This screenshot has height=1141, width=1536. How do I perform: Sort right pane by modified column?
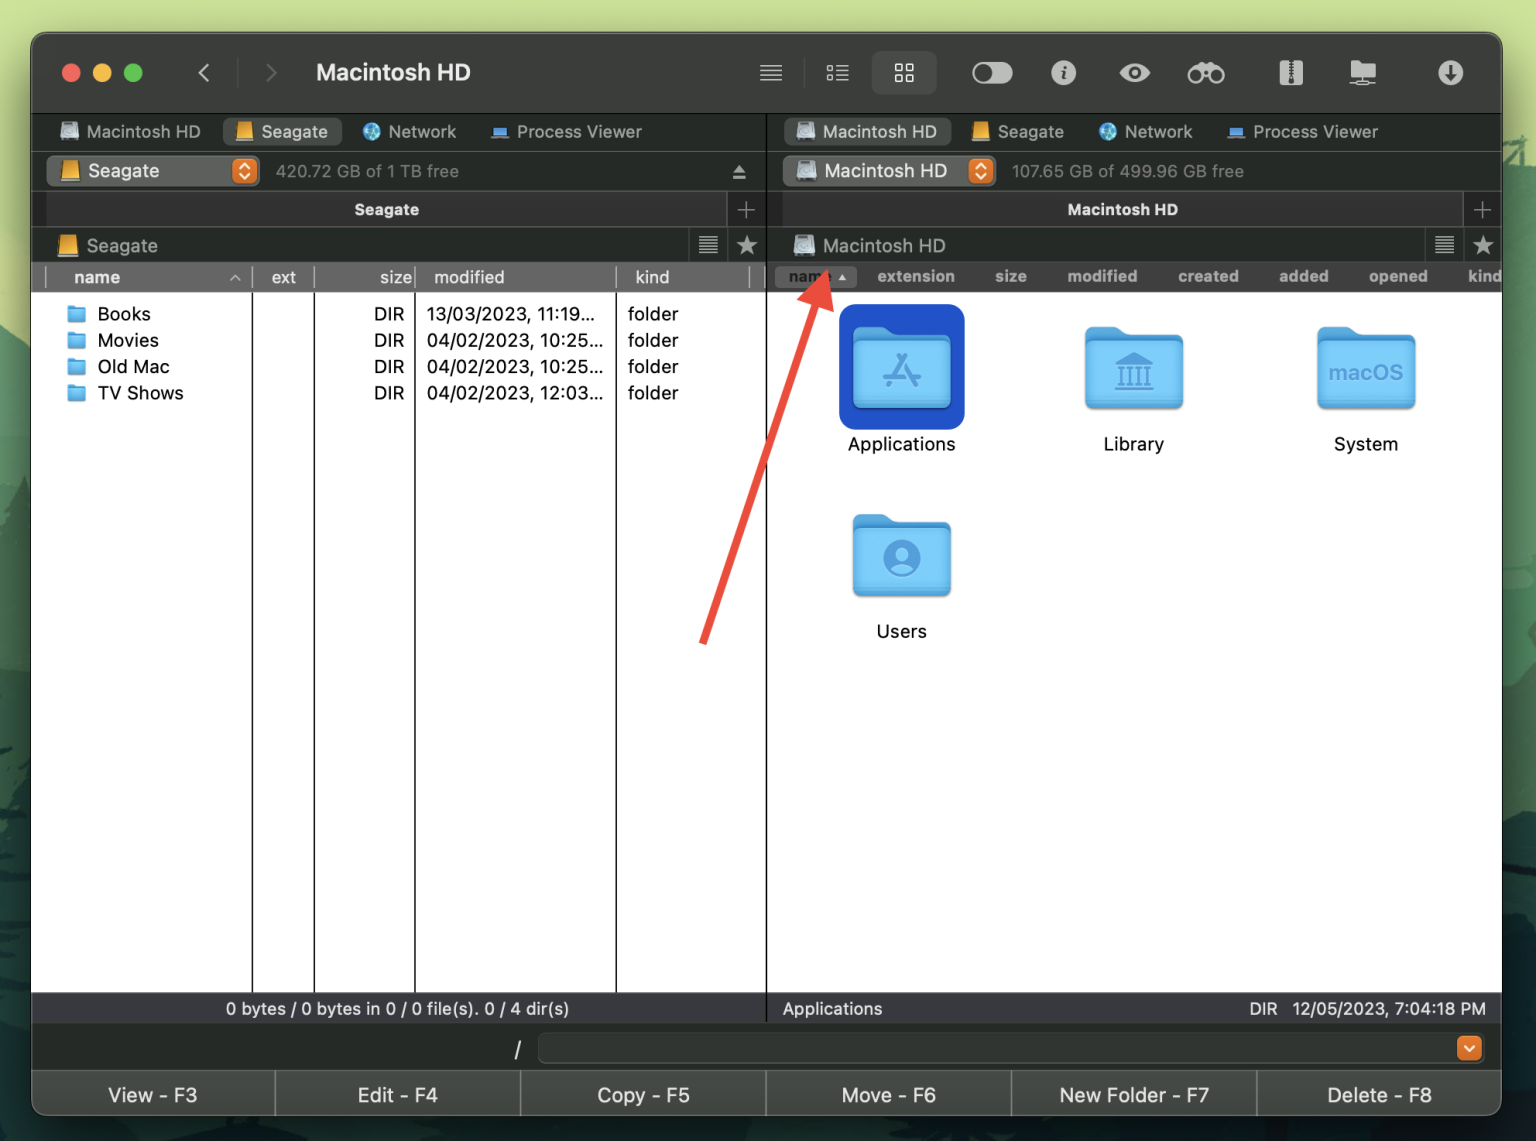(x=1101, y=277)
